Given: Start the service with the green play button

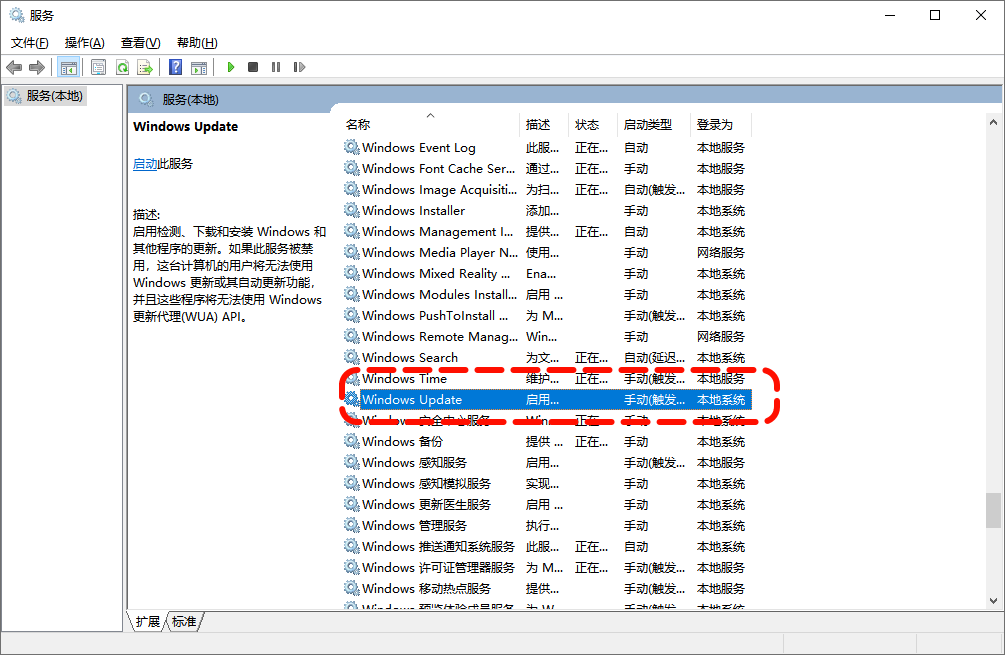Looking at the screenshot, I should (x=231, y=67).
